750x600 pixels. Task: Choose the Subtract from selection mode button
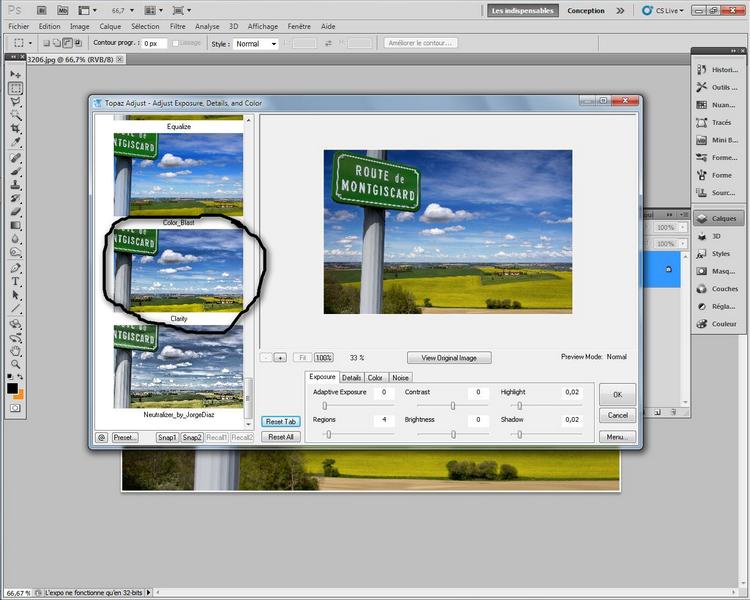coord(67,43)
